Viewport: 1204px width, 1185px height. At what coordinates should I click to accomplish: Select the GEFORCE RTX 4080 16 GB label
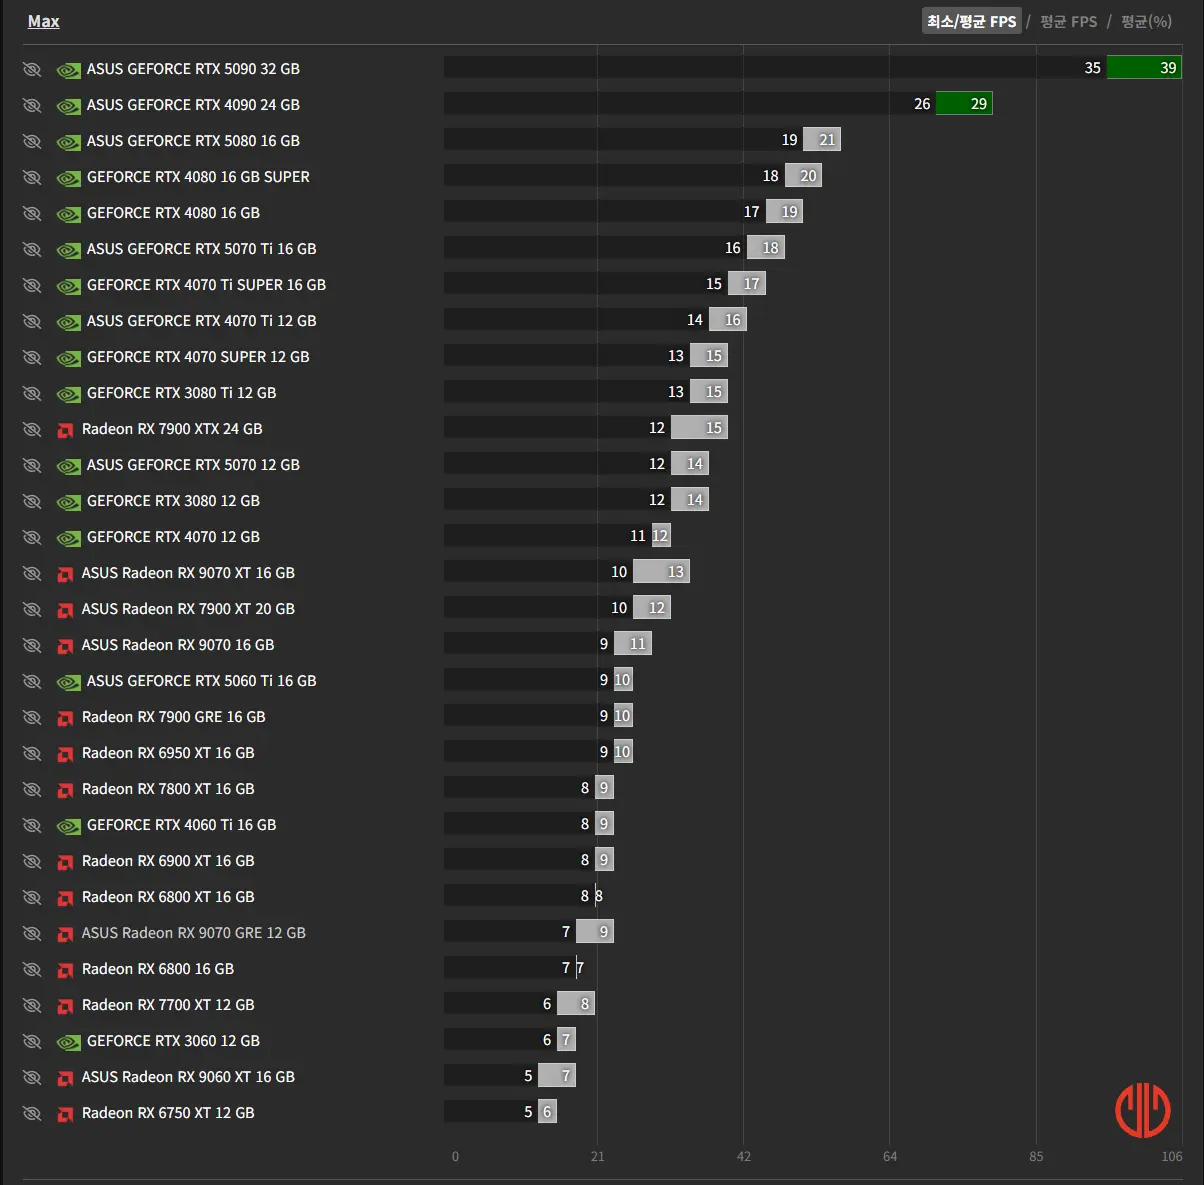(173, 213)
